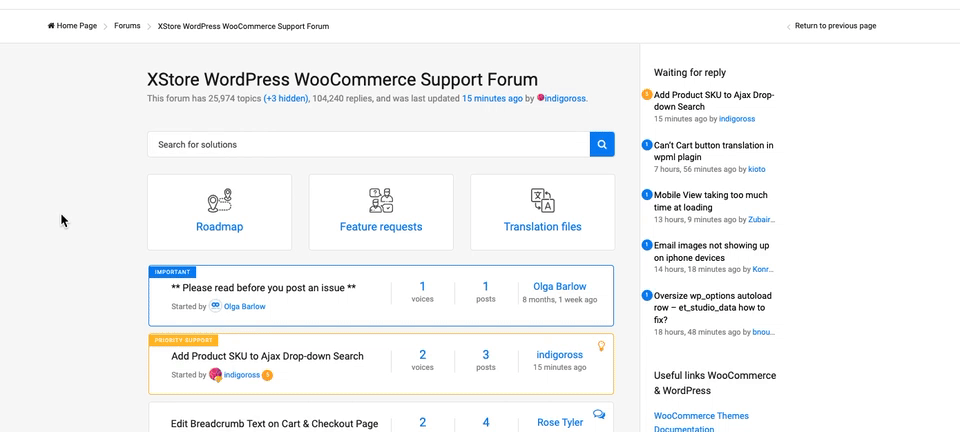Click small indigoross avatar in forum summary line
Image resolution: width=960 pixels, height=432 pixels.
(540, 98)
